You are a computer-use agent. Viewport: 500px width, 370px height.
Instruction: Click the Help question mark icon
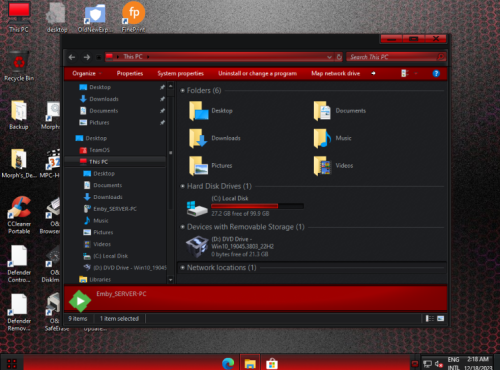(x=436, y=73)
